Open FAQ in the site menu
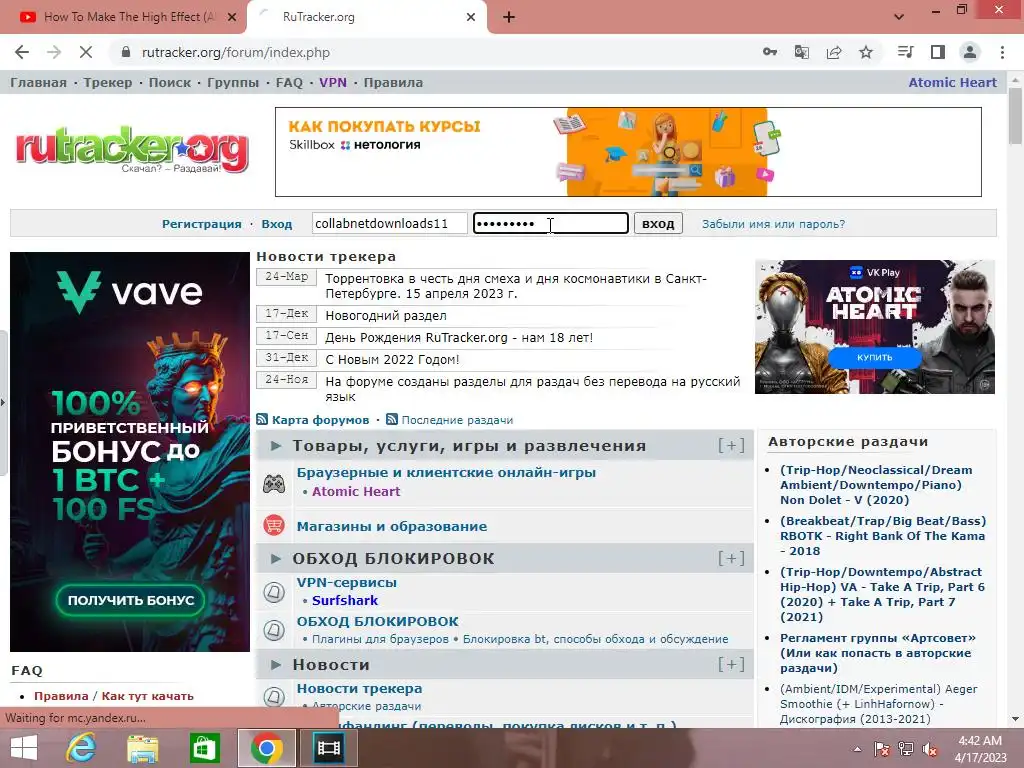 [289, 83]
